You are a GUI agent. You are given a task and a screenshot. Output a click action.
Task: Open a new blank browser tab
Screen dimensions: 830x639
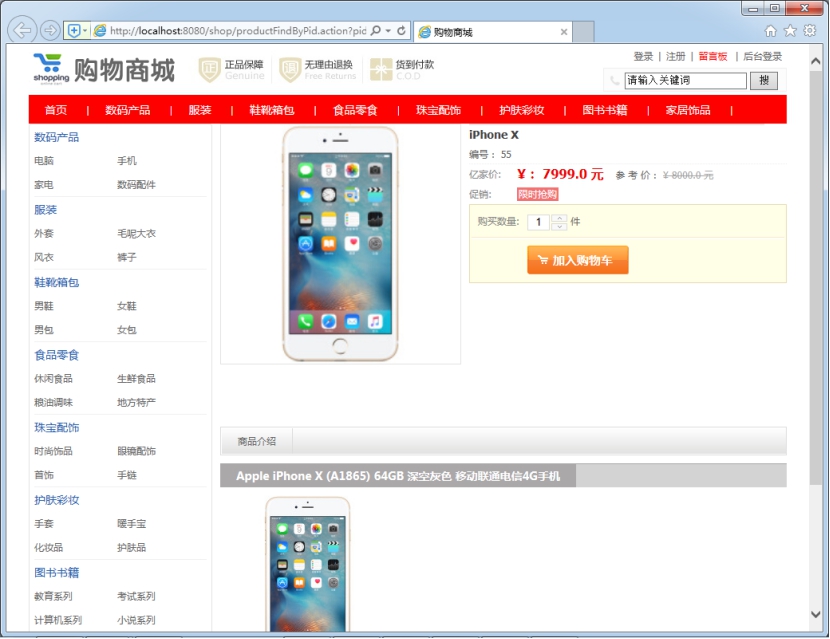click(x=583, y=32)
